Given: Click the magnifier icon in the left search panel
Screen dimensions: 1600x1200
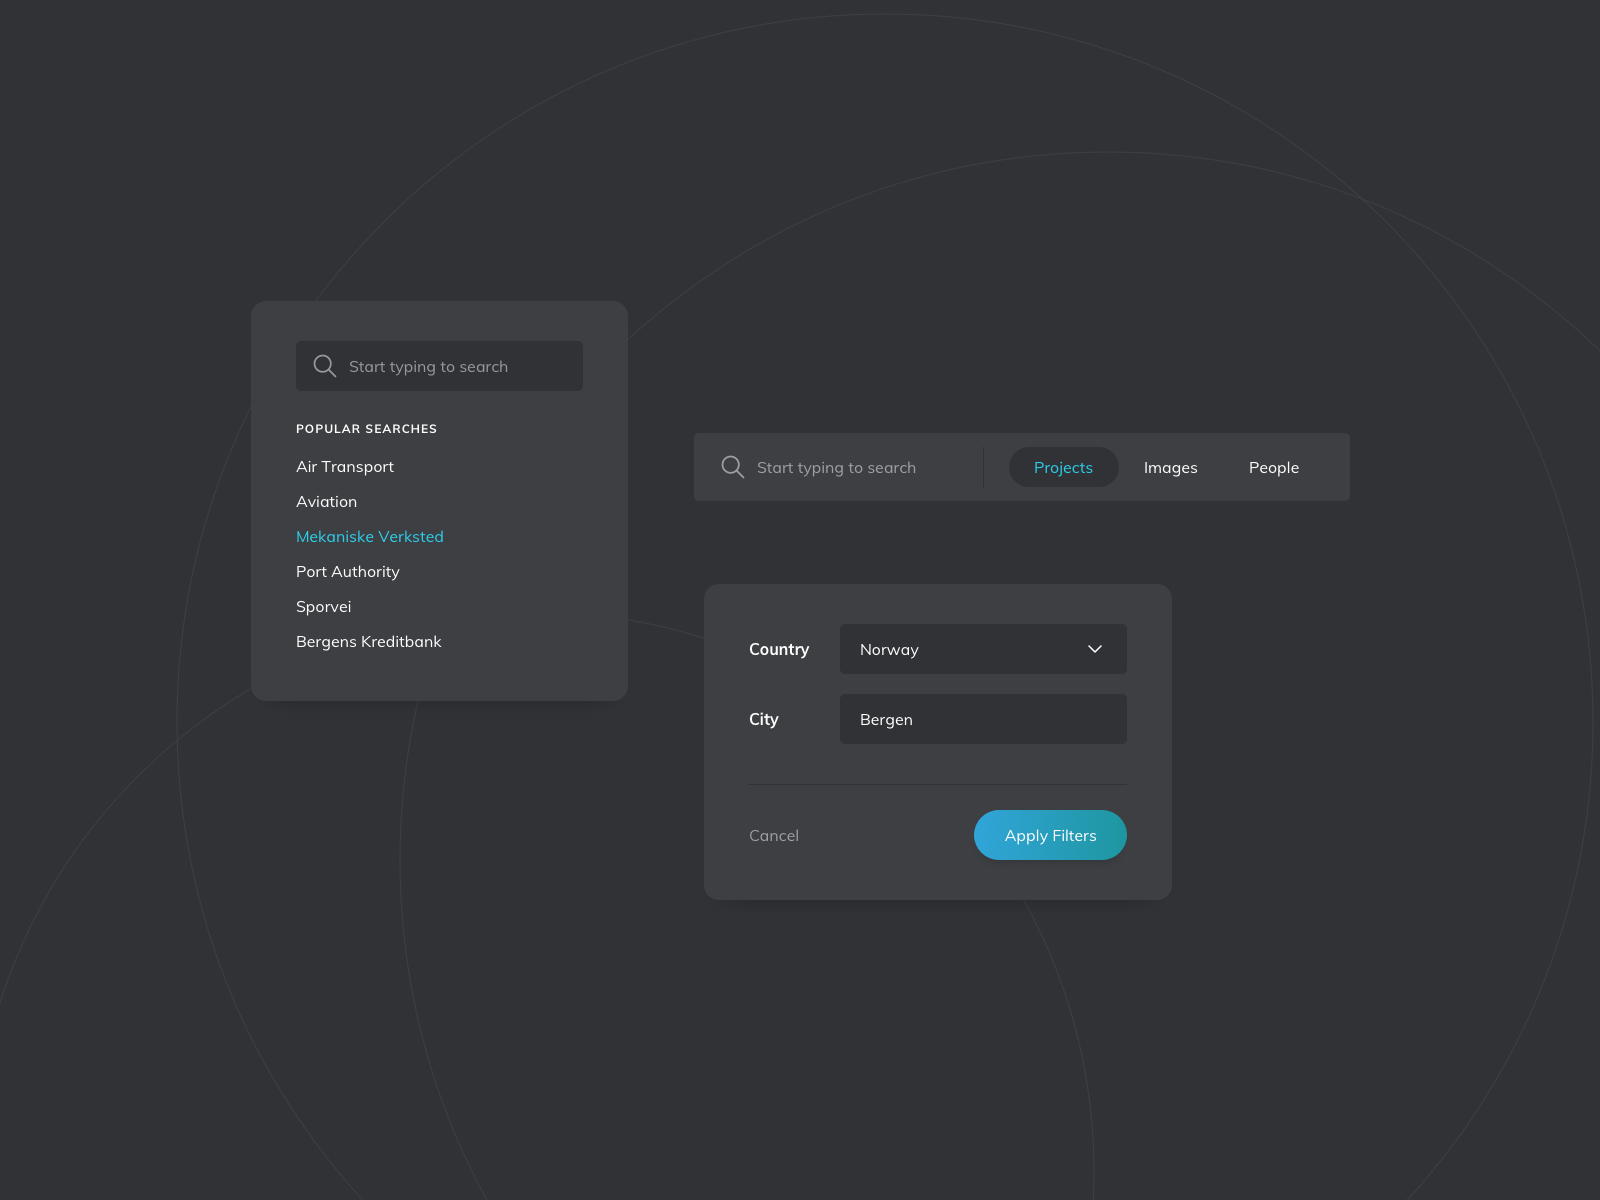Looking at the screenshot, I should point(324,365).
